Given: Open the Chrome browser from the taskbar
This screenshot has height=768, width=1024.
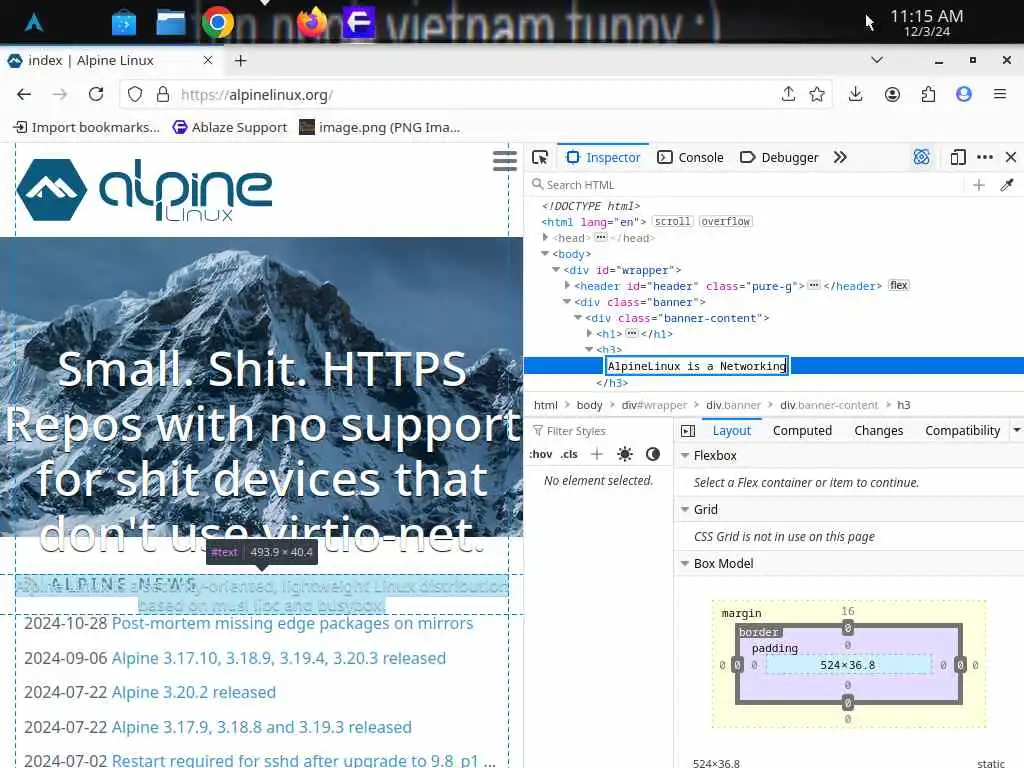Looking at the screenshot, I should (217, 23).
